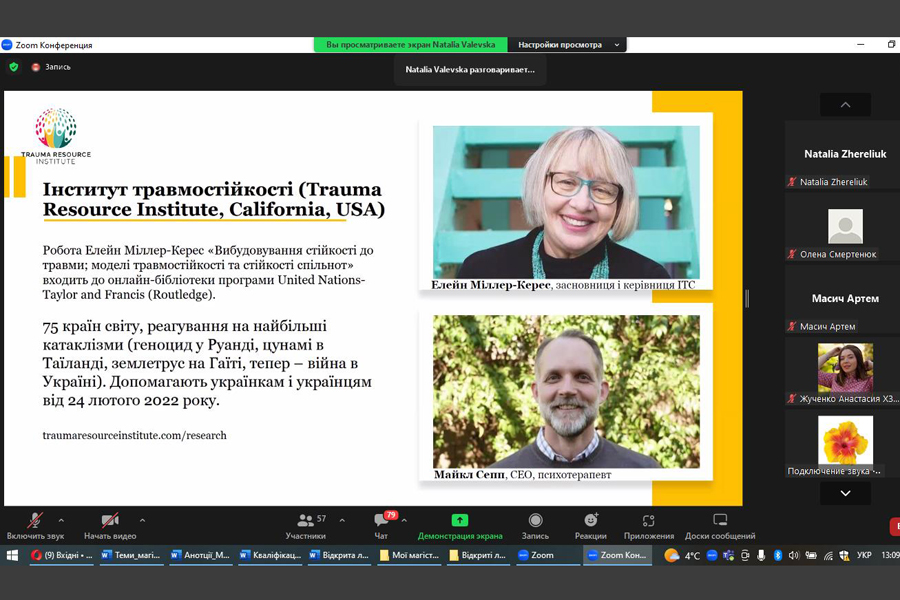This screenshot has width=900, height=600.
Task: Expand audio options arrow next to microphone
Action: pyautogui.click(x=61, y=520)
